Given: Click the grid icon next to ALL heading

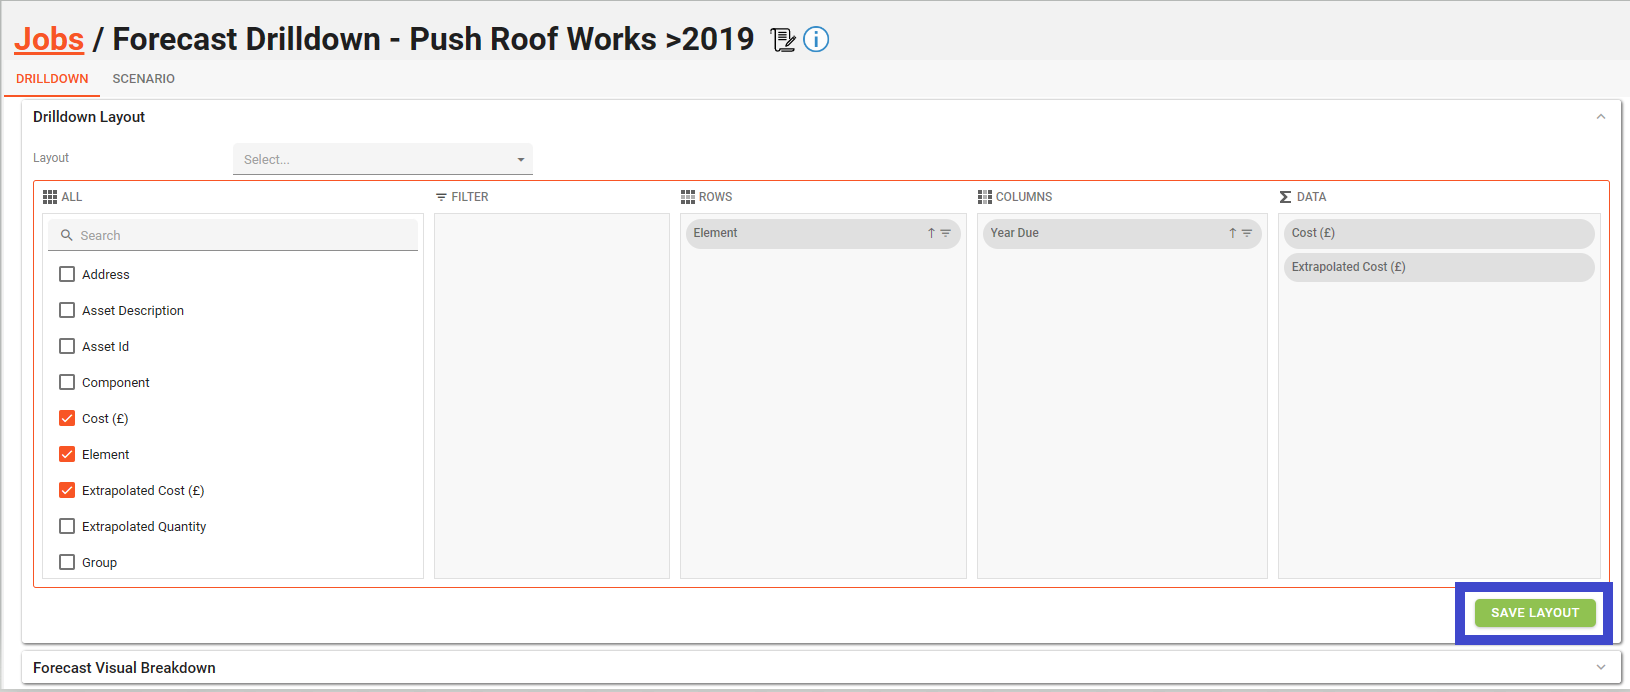Looking at the screenshot, I should pos(50,197).
